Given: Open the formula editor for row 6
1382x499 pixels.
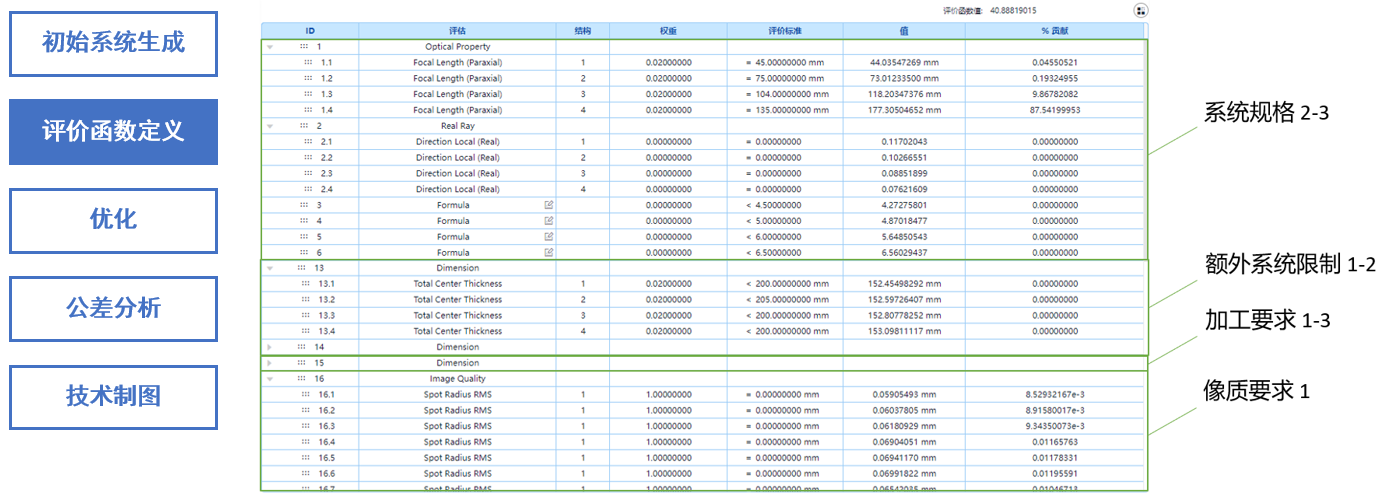Looking at the screenshot, I should [548, 253].
